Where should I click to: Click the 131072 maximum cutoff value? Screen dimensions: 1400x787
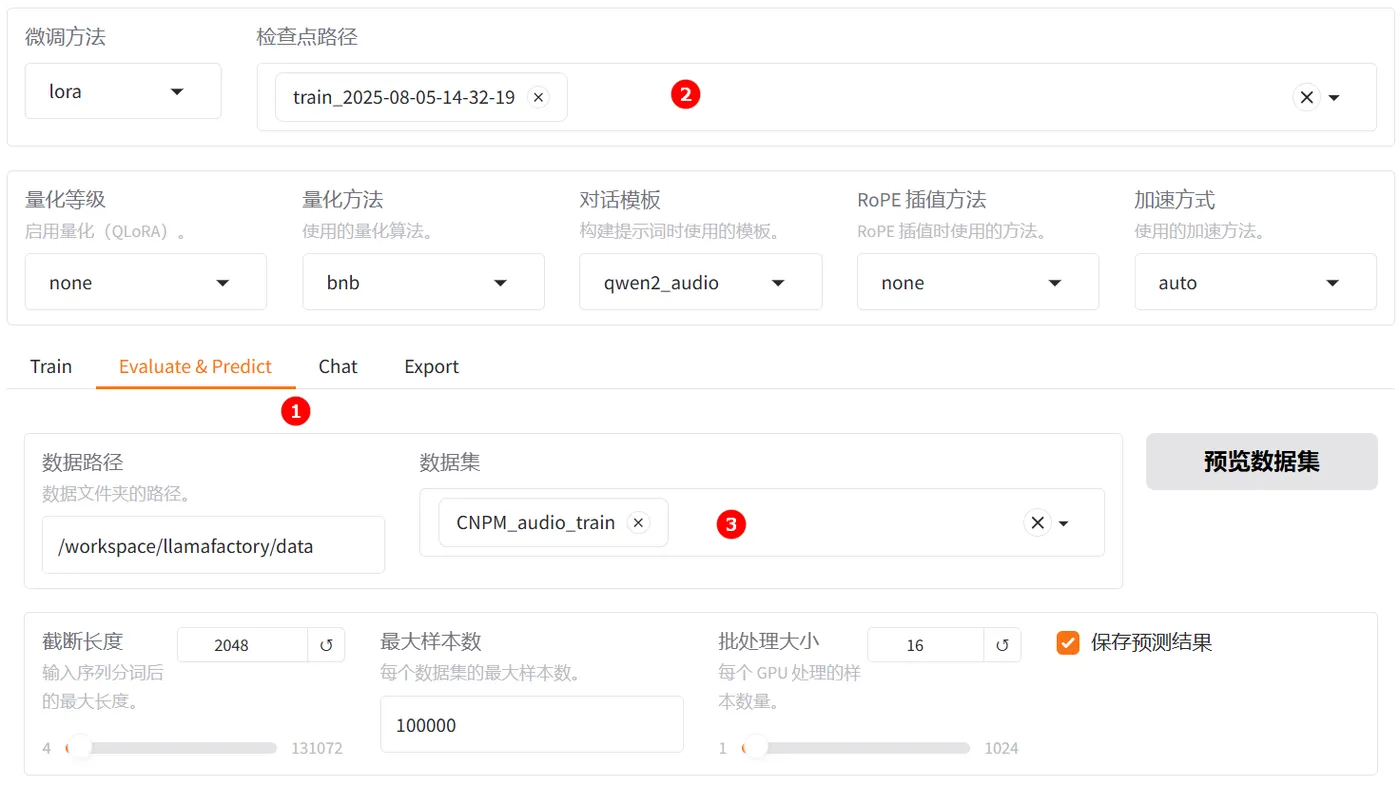click(x=316, y=748)
